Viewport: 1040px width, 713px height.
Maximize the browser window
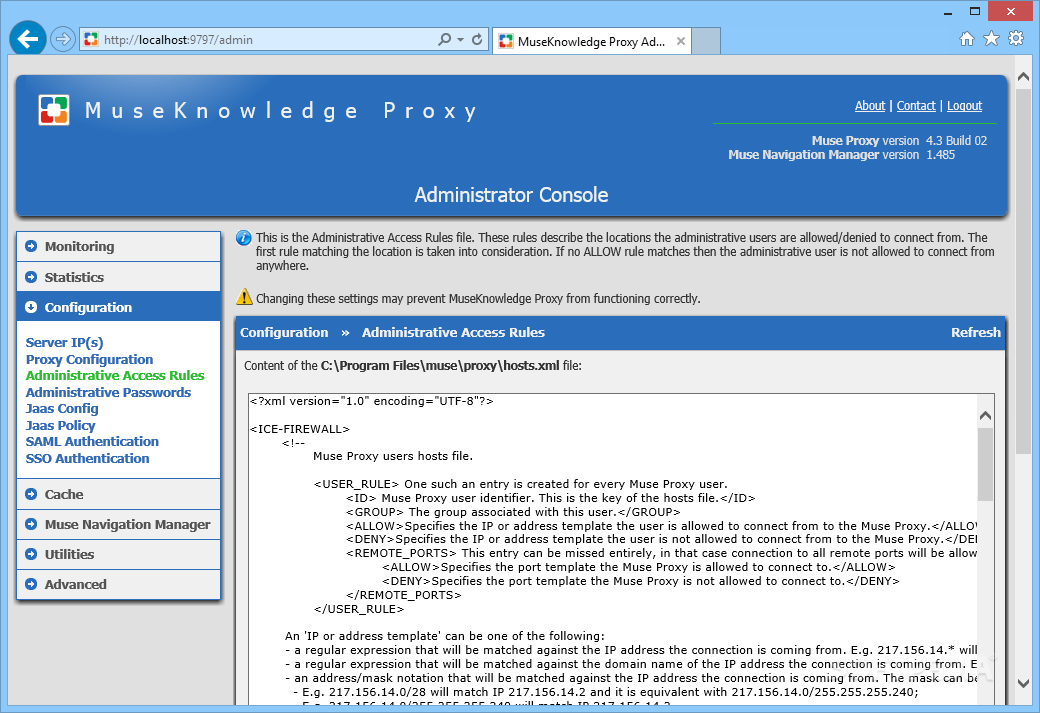click(974, 11)
